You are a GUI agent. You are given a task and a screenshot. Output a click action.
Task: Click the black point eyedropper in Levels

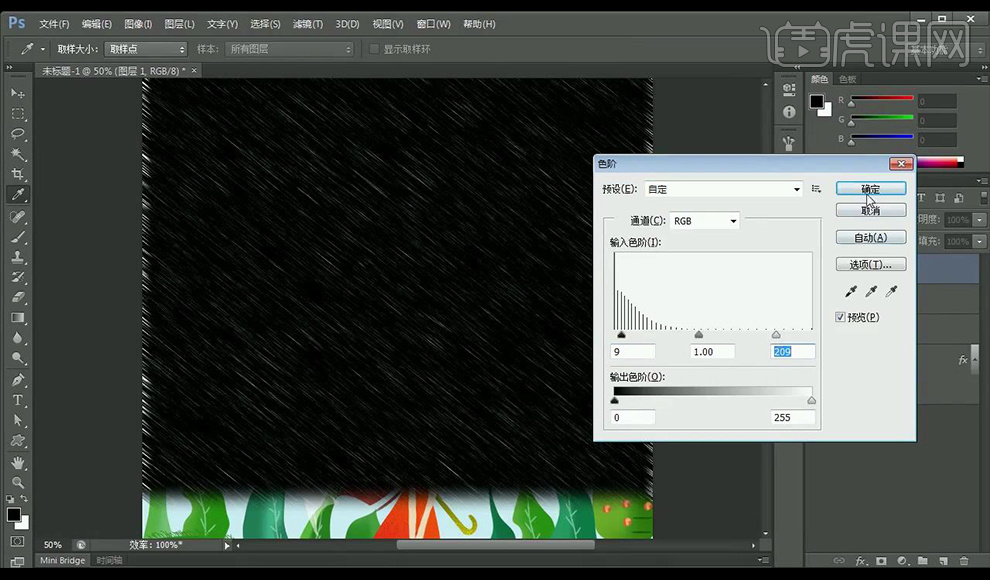pyautogui.click(x=851, y=291)
